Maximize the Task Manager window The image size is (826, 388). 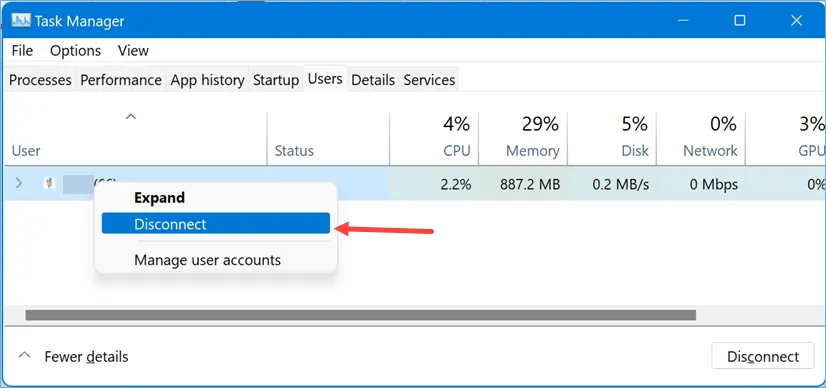point(740,21)
